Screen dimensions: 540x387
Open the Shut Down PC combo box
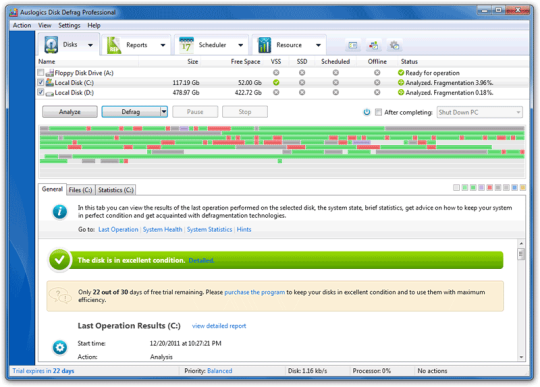(480, 112)
